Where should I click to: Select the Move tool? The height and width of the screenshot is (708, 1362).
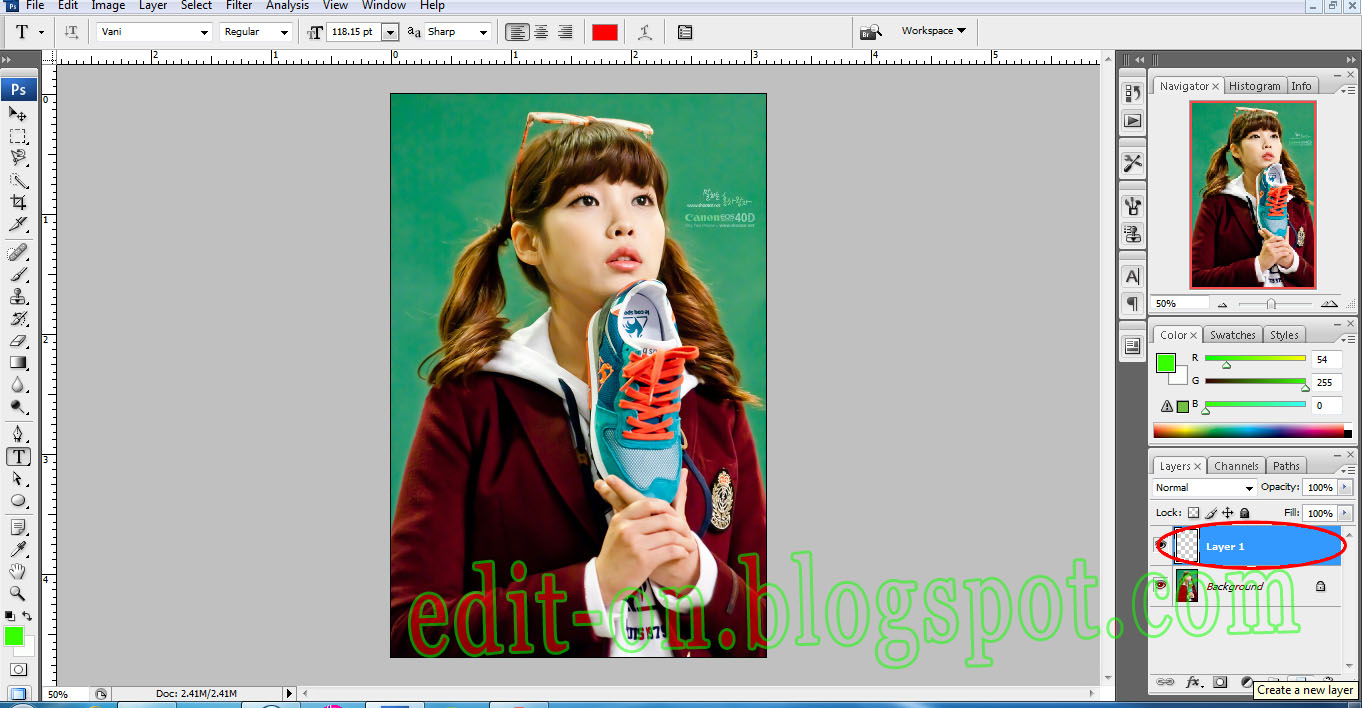pyautogui.click(x=19, y=114)
